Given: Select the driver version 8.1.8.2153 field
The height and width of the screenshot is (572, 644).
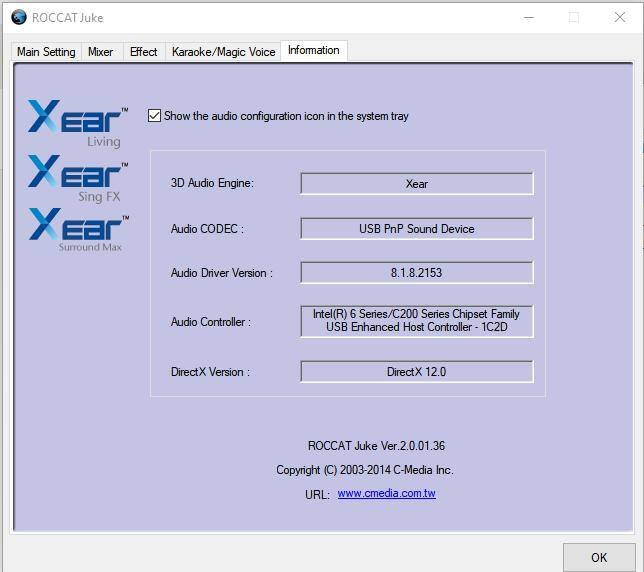Looking at the screenshot, I should pyautogui.click(x=416, y=273).
